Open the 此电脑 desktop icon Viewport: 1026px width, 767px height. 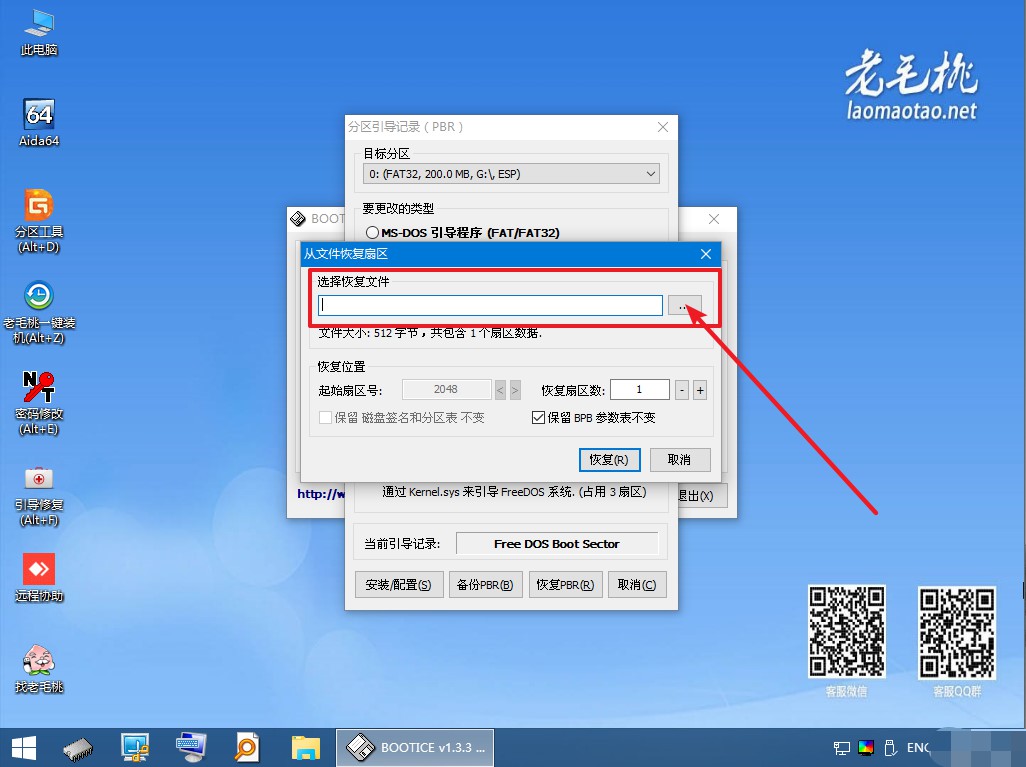tap(39, 31)
